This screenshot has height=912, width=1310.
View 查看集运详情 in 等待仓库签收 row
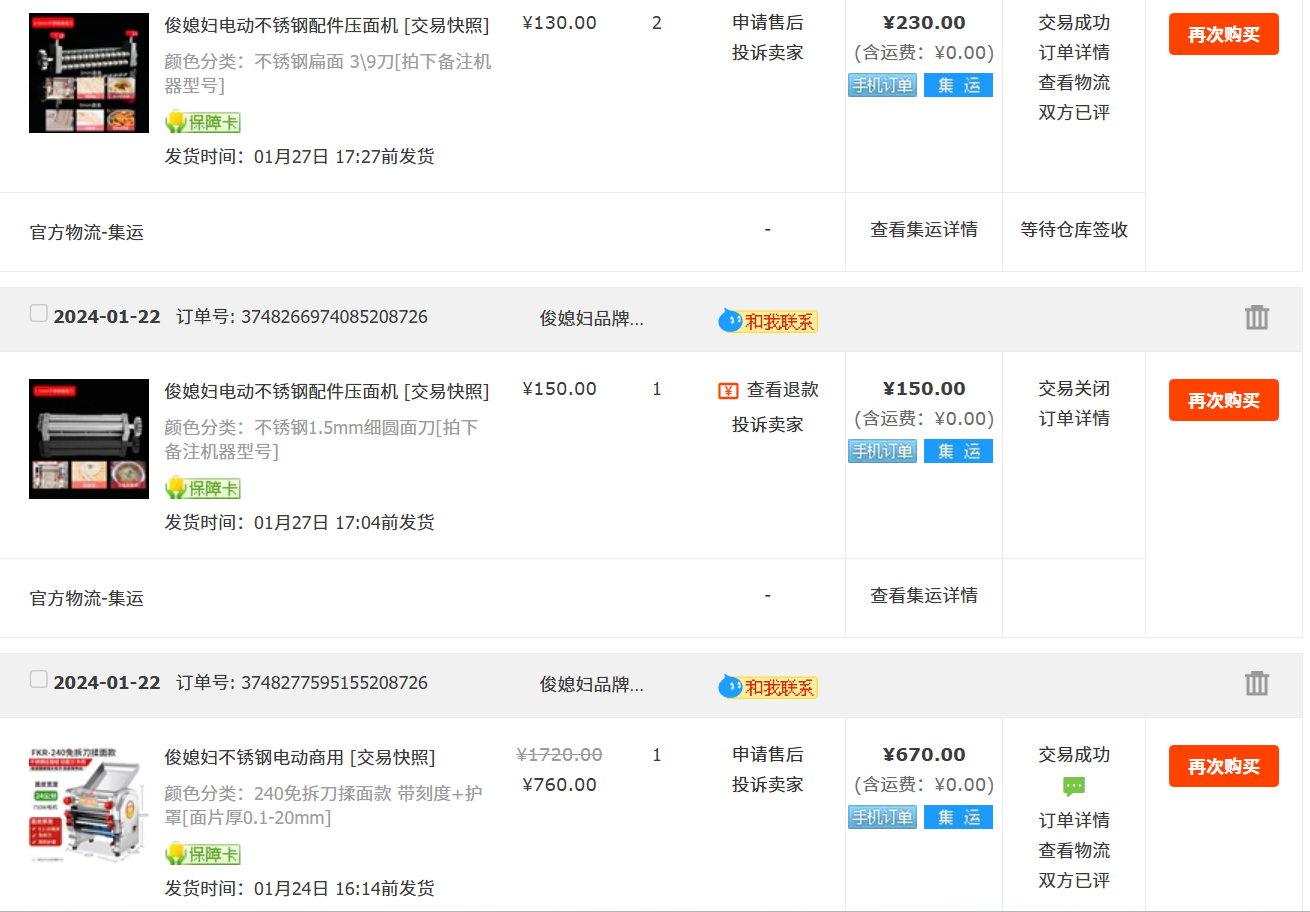[924, 230]
